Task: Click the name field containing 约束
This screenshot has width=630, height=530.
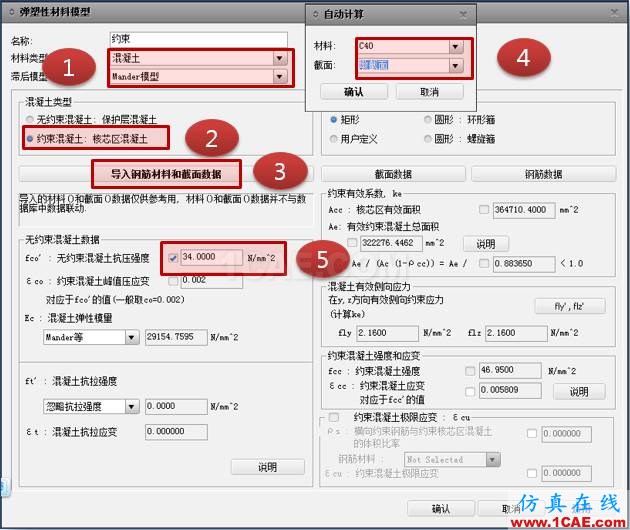Action: click(198, 39)
